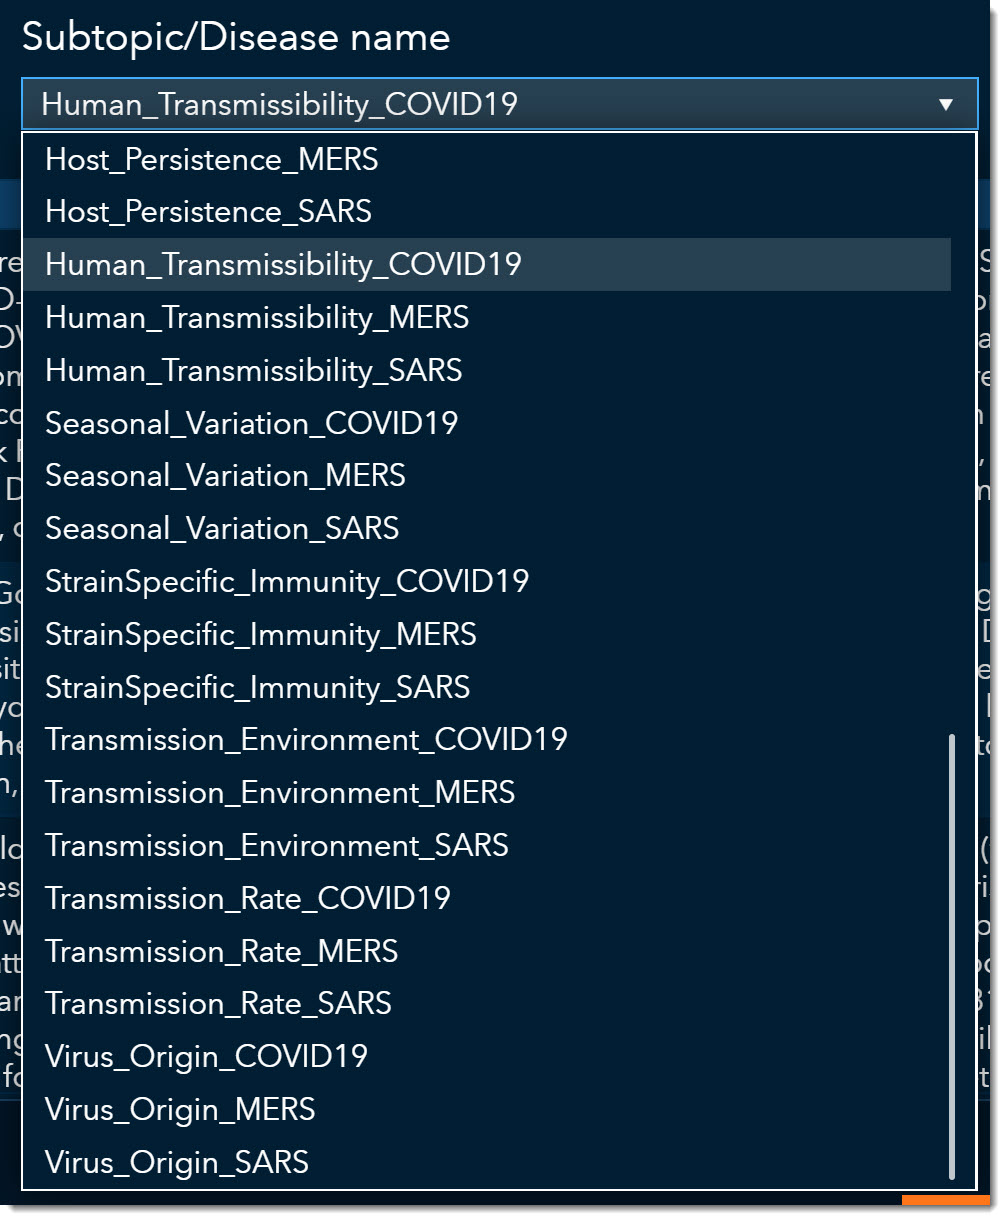1005x1220 pixels.
Task: Choose Virus_Origin_COVID19 option
Action: click(207, 1057)
